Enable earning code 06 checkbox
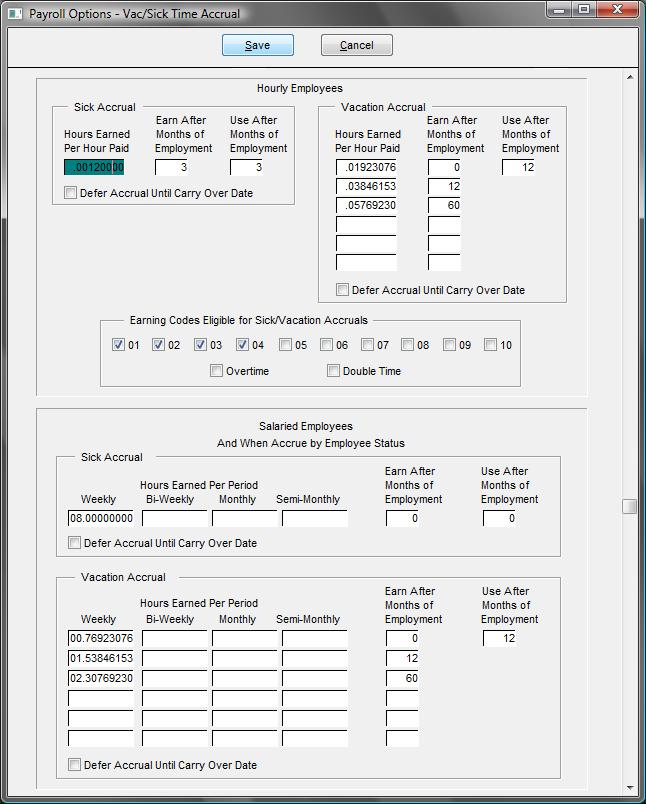The height and width of the screenshot is (804, 646). 326,345
